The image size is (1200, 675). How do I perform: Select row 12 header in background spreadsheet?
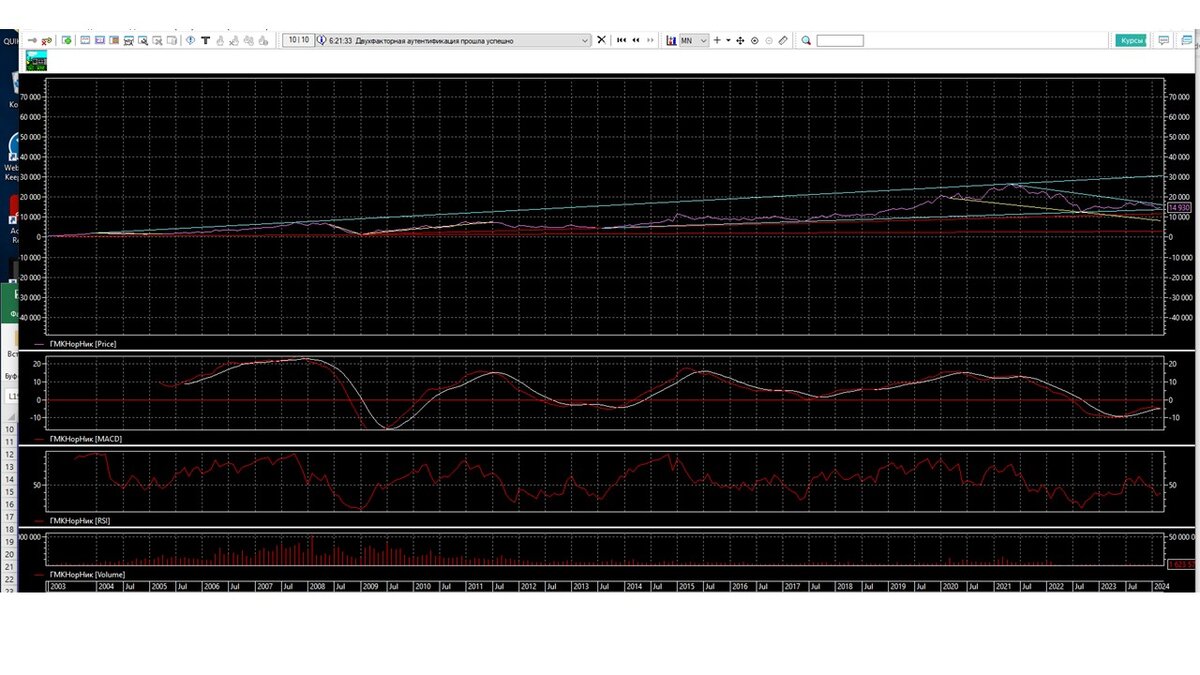click(9, 455)
